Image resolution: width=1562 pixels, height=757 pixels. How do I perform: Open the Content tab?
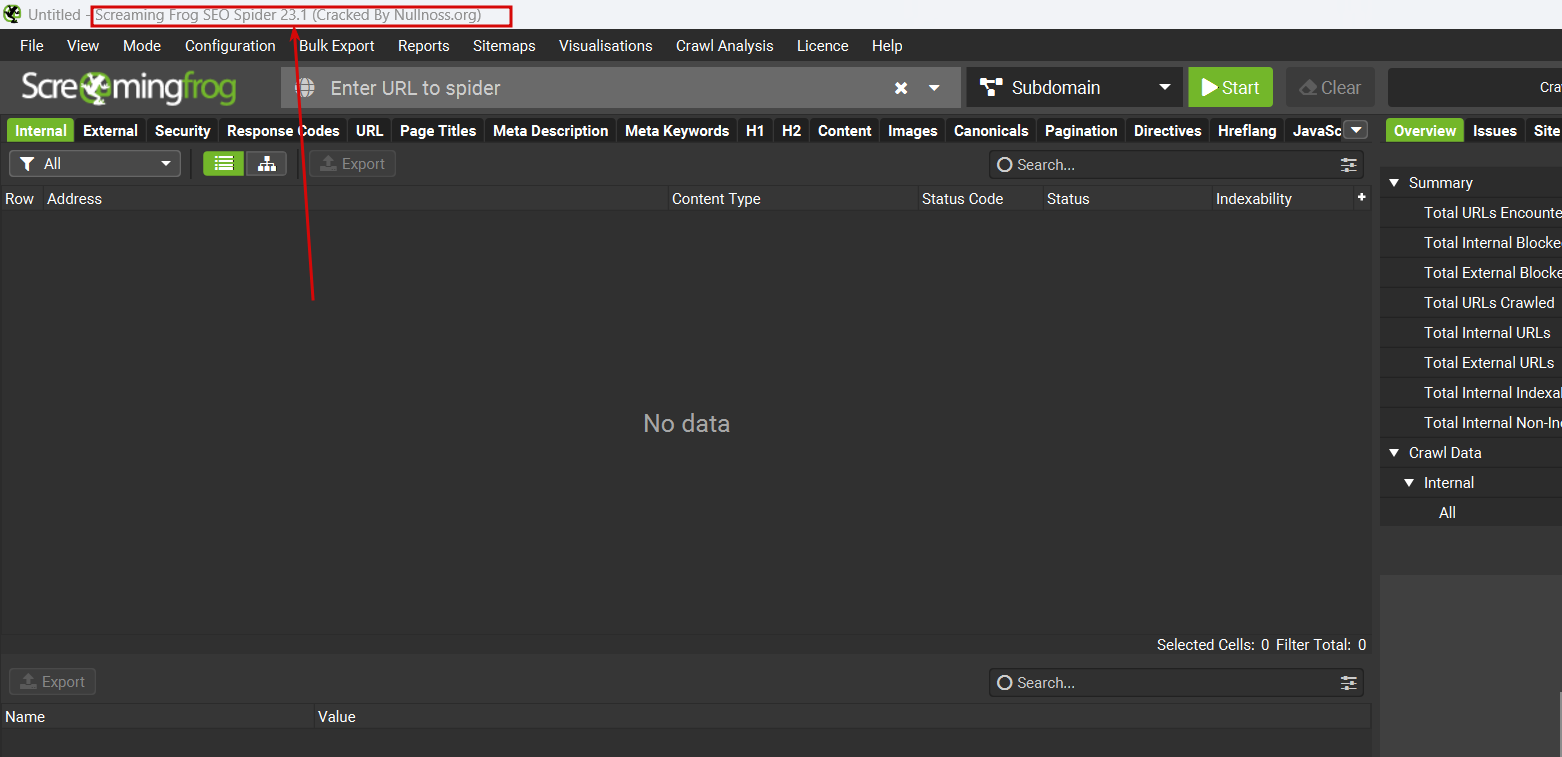pyautogui.click(x=845, y=131)
